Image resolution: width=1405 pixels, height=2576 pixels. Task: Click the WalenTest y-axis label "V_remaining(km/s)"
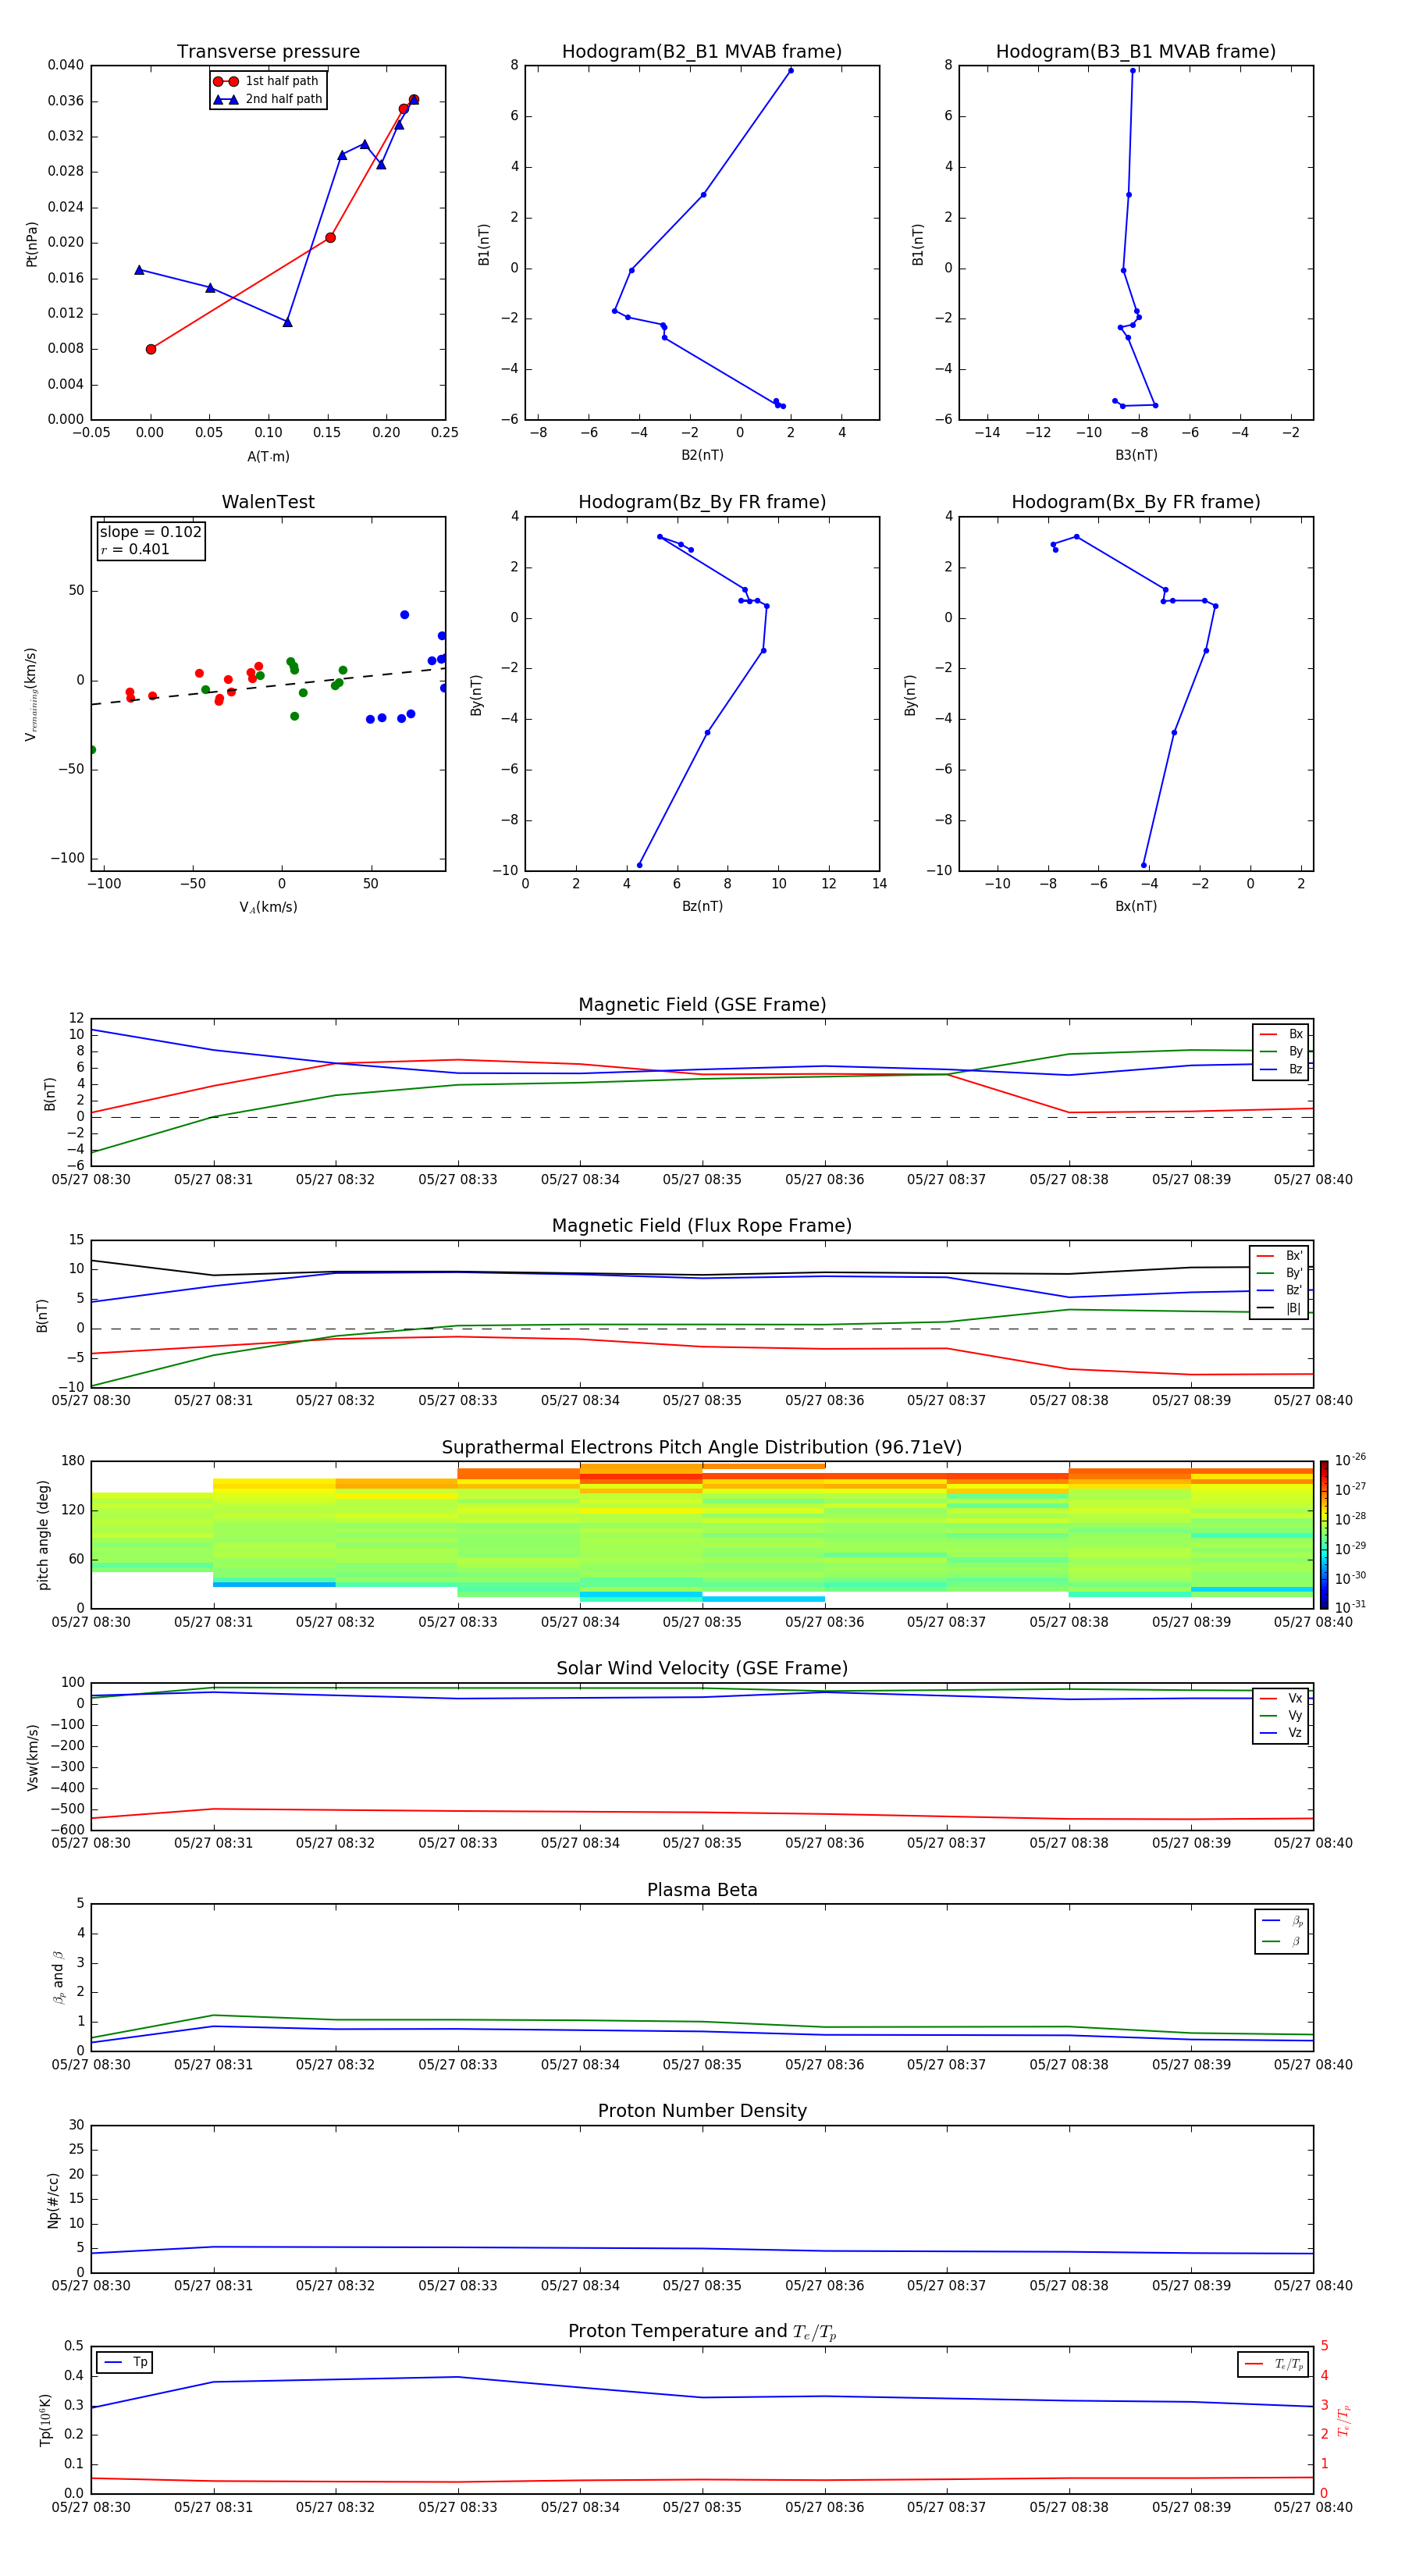[x=32, y=694]
